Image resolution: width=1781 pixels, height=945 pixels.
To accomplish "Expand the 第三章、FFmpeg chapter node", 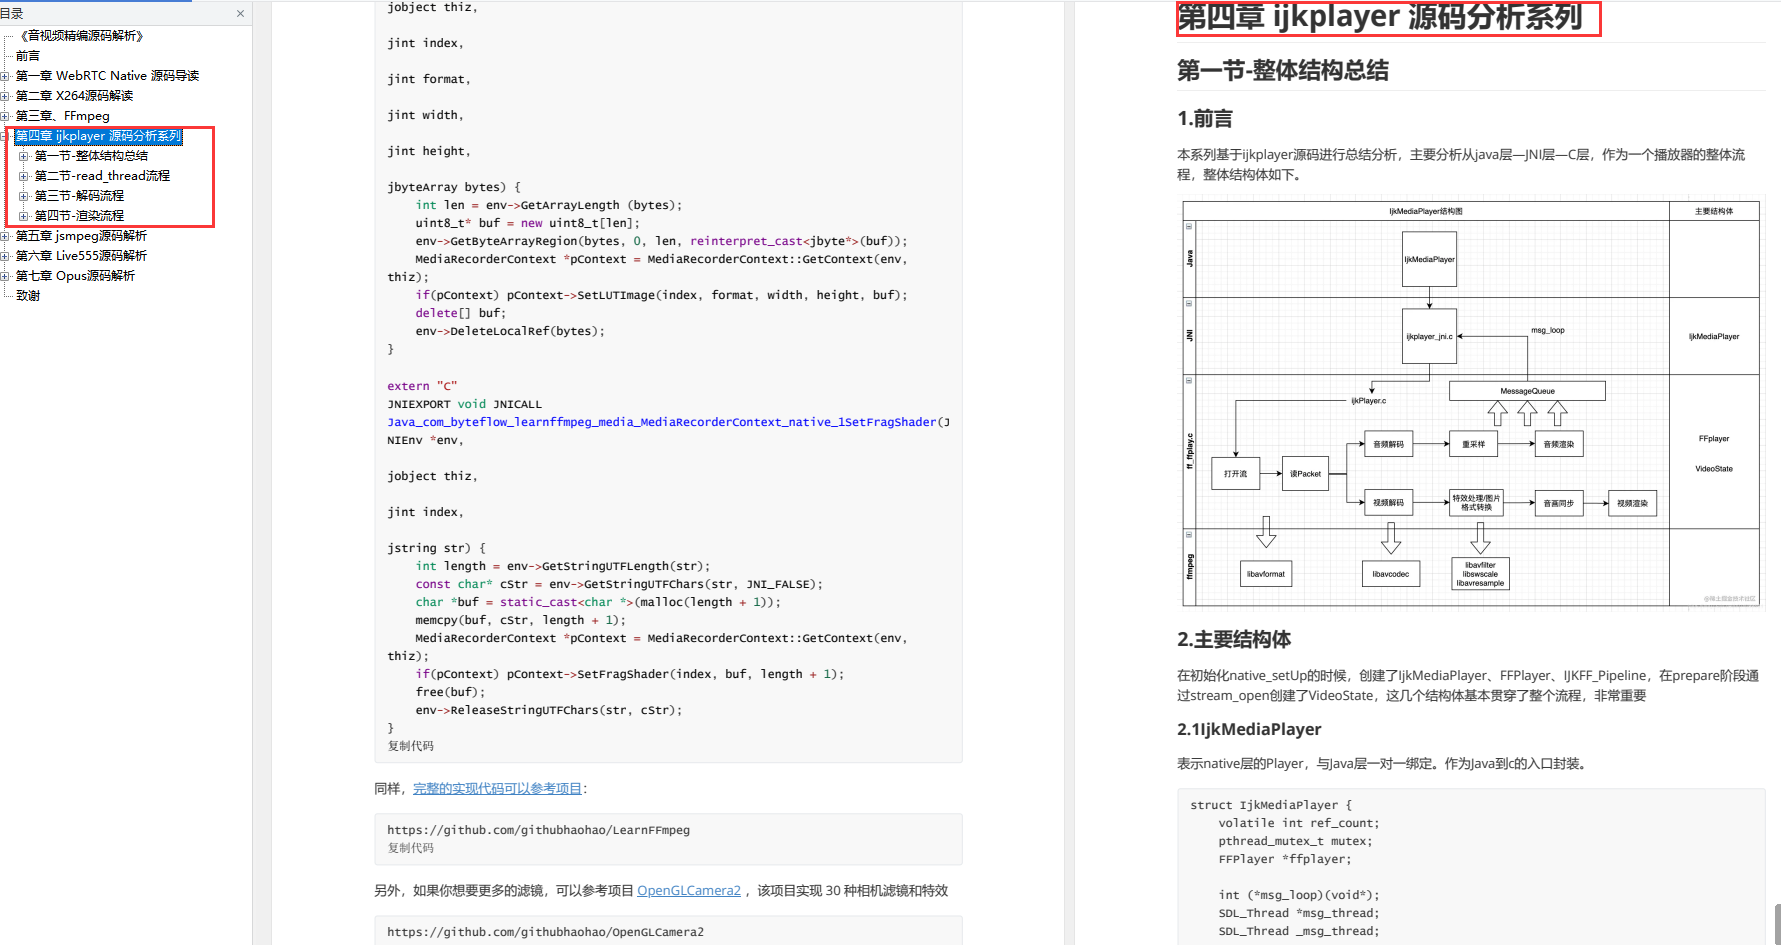I will tap(5, 116).
